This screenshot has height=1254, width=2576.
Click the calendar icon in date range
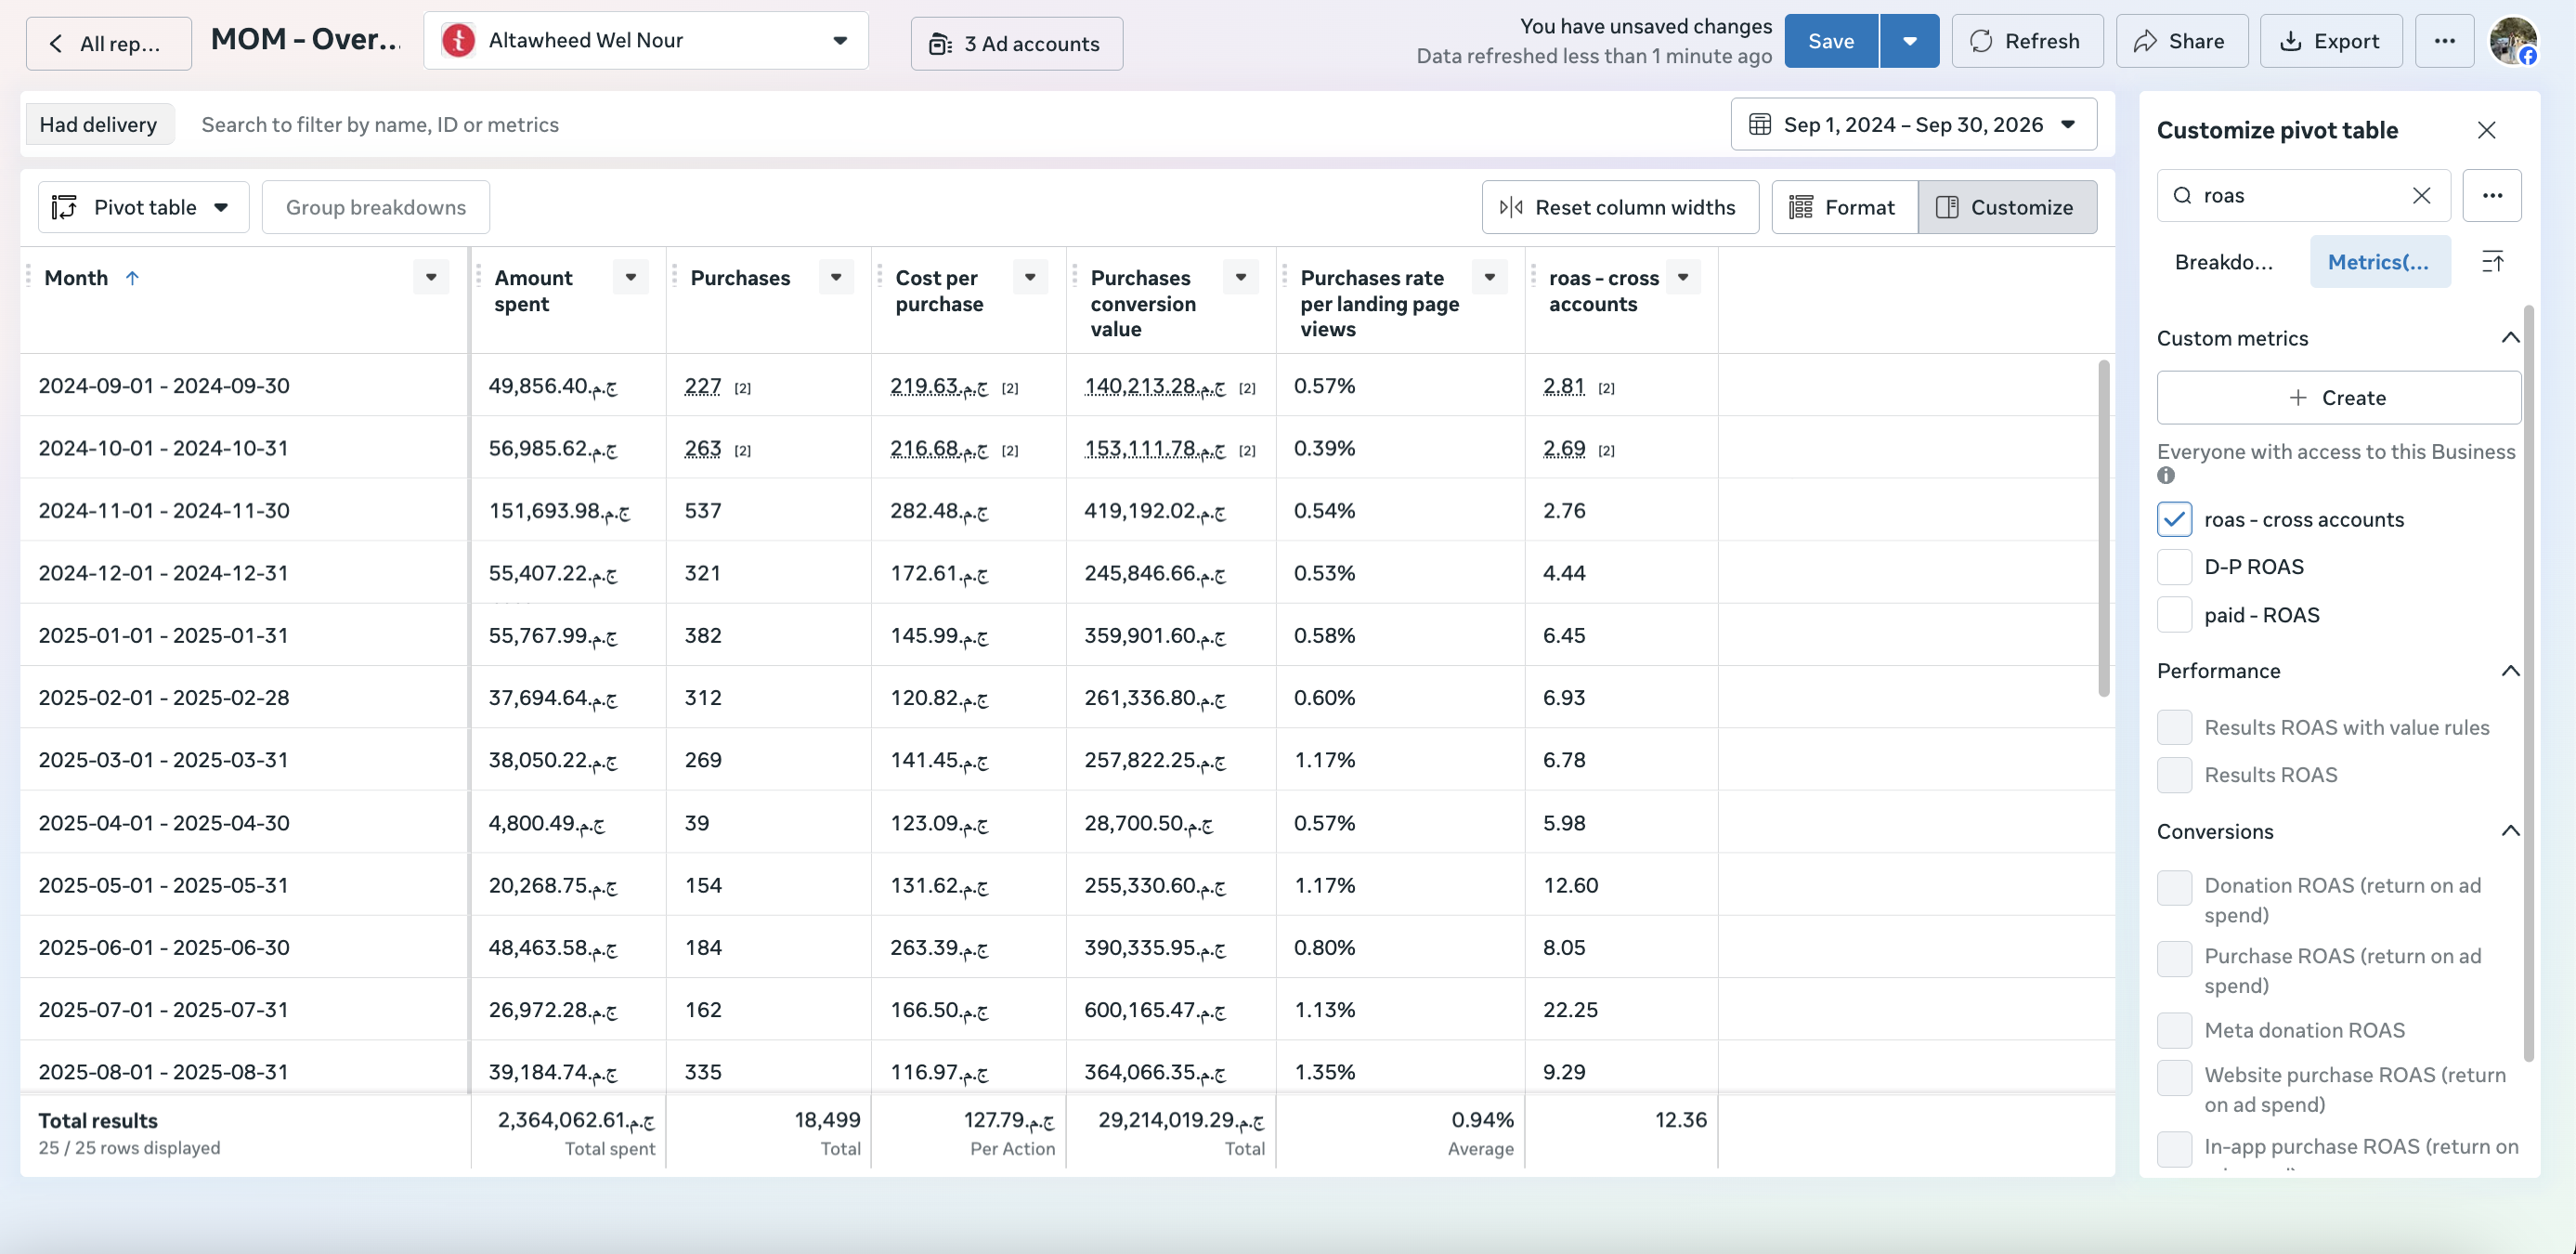1759,125
